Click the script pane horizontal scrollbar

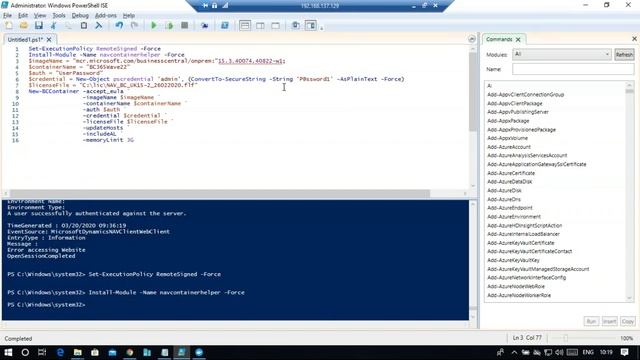(x=220, y=193)
